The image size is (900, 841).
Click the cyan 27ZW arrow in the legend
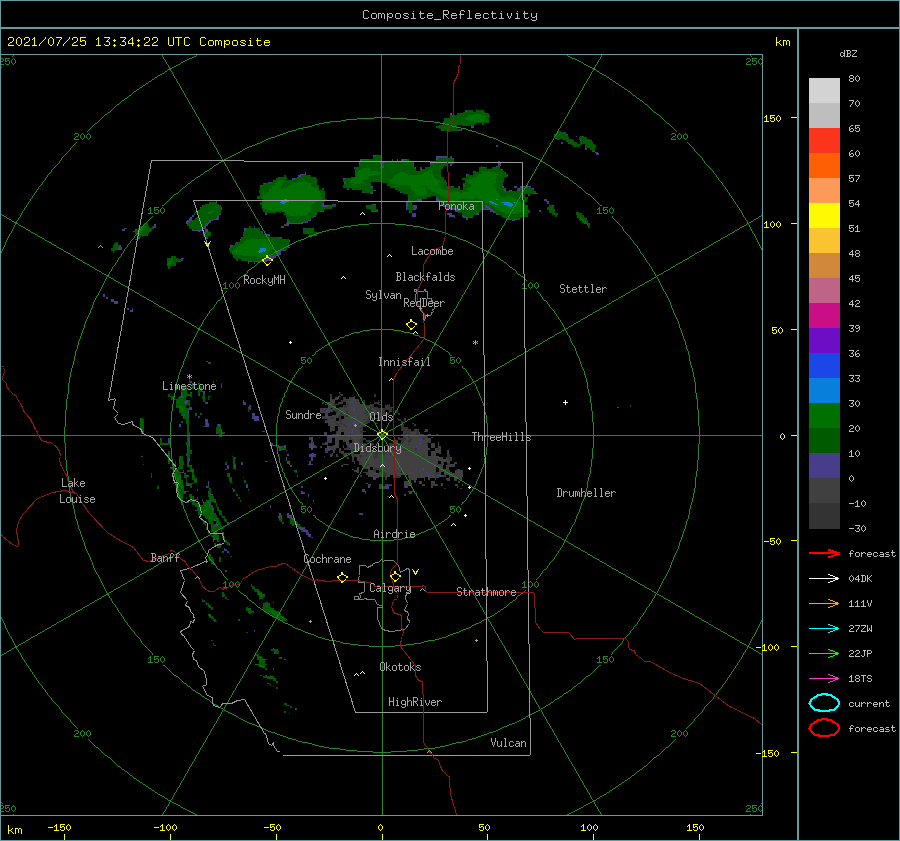pos(824,629)
